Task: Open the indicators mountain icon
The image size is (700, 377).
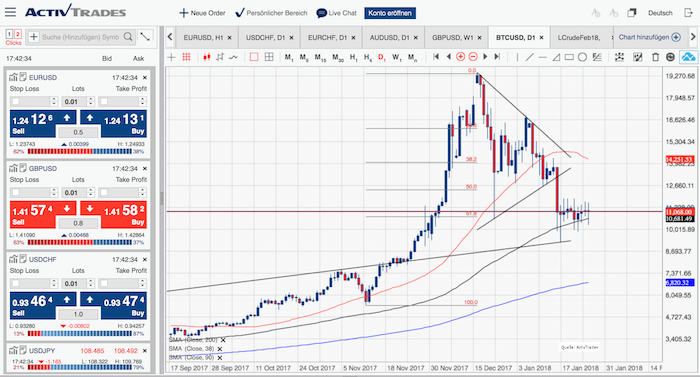Action: (689, 57)
